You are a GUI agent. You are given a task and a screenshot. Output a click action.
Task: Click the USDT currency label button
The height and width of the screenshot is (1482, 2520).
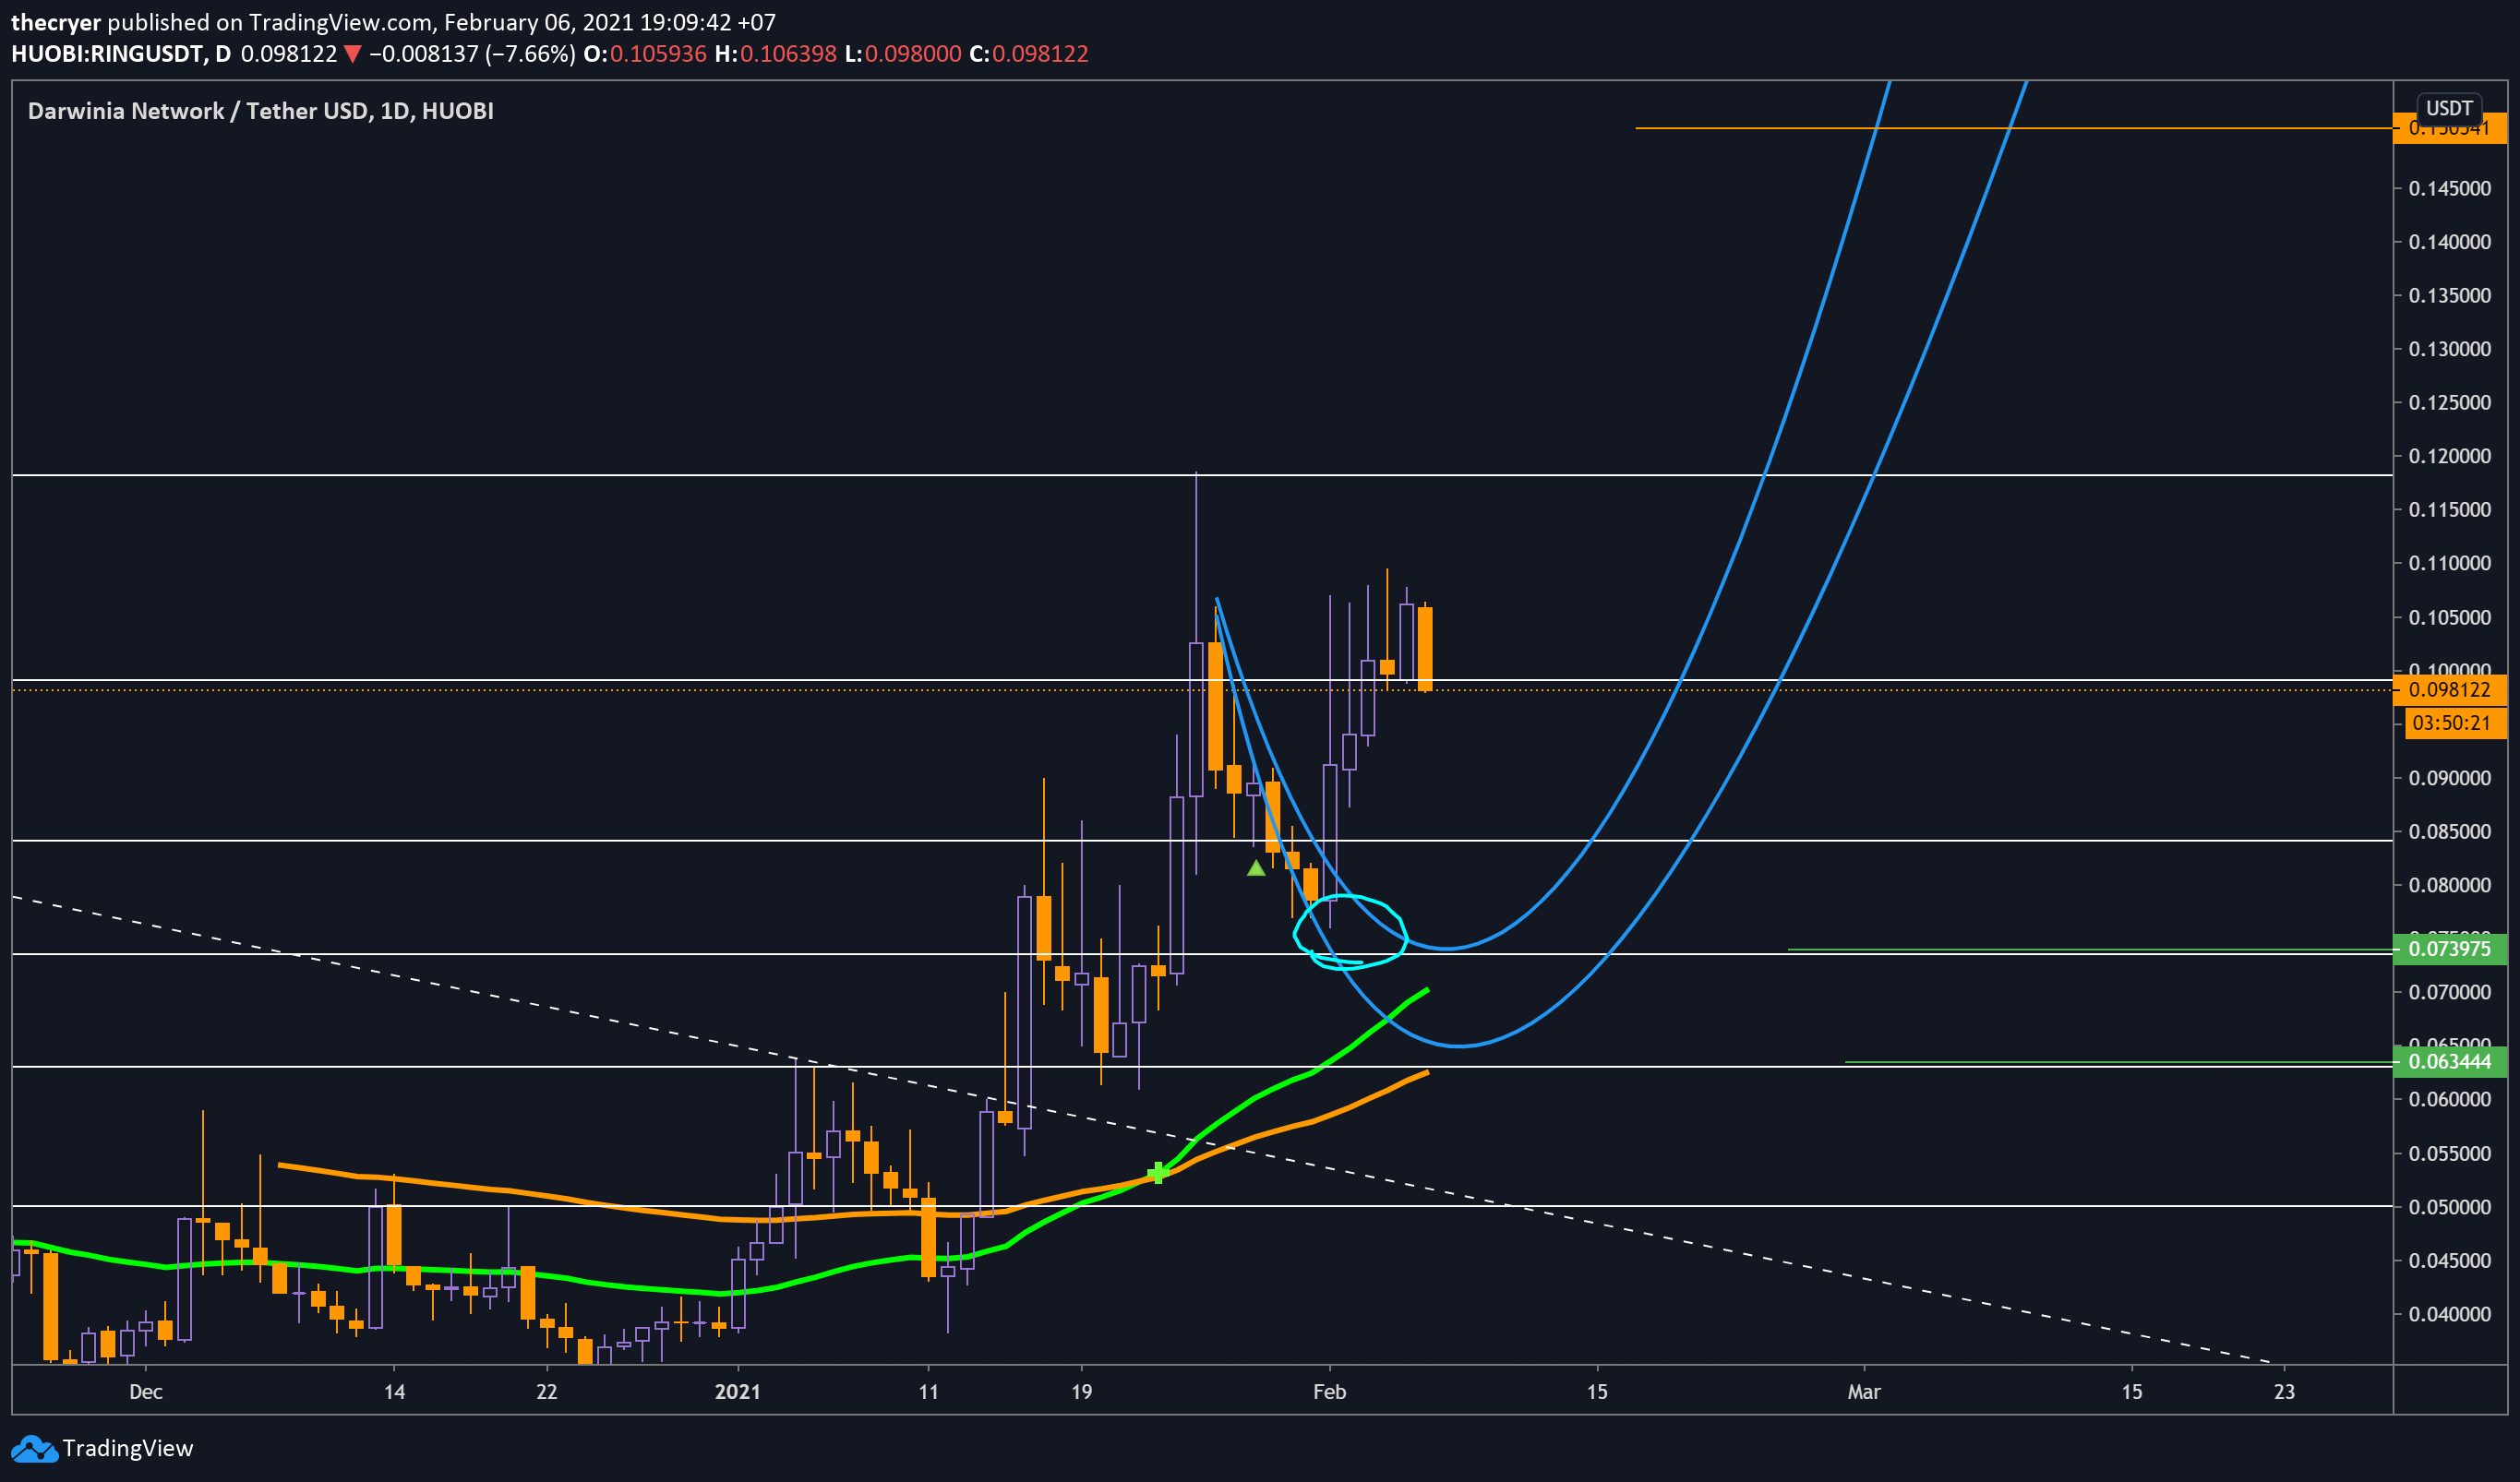pyautogui.click(x=2449, y=108)
